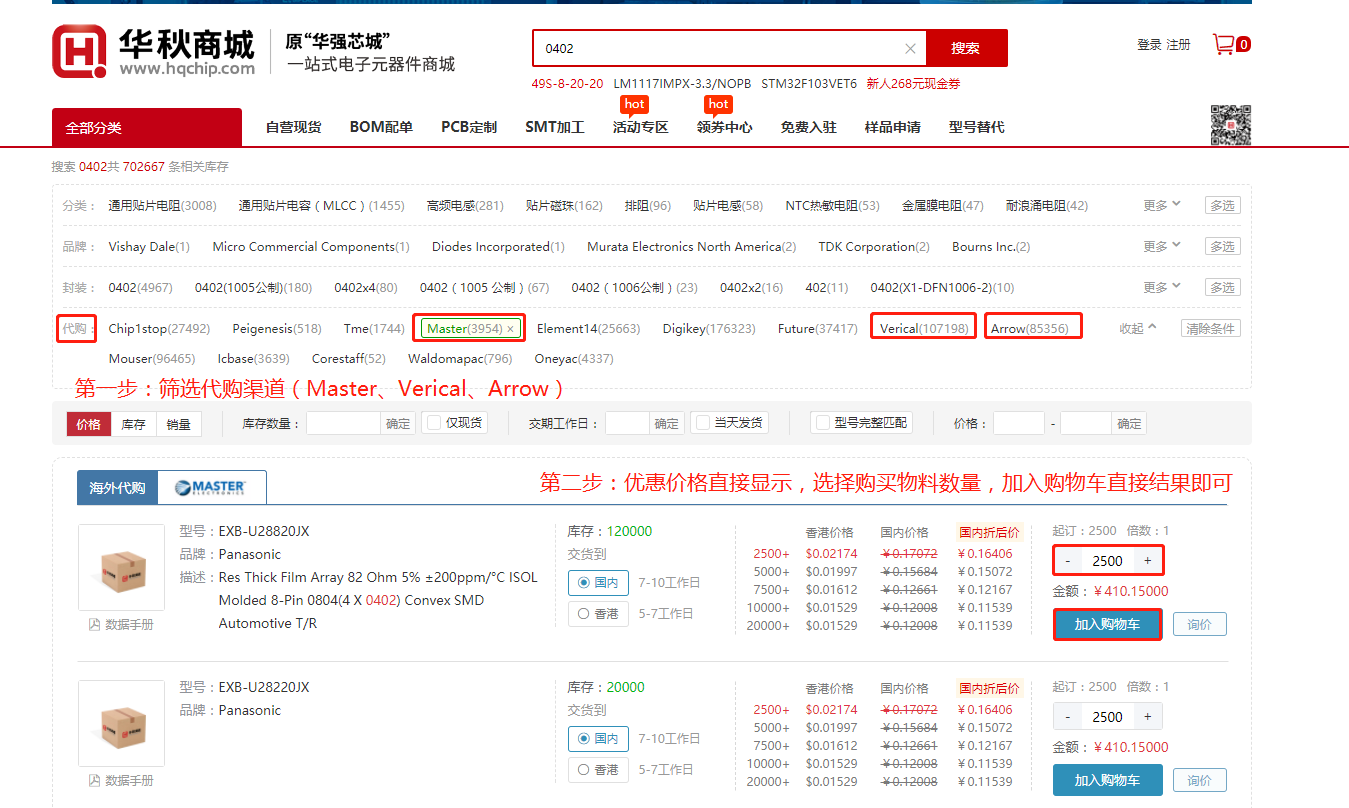This screenshot has height=808, width=1349.
Task: Expand 更多 in the 品牌 row
Action: pyautogui.click(x=1162, y=246)
